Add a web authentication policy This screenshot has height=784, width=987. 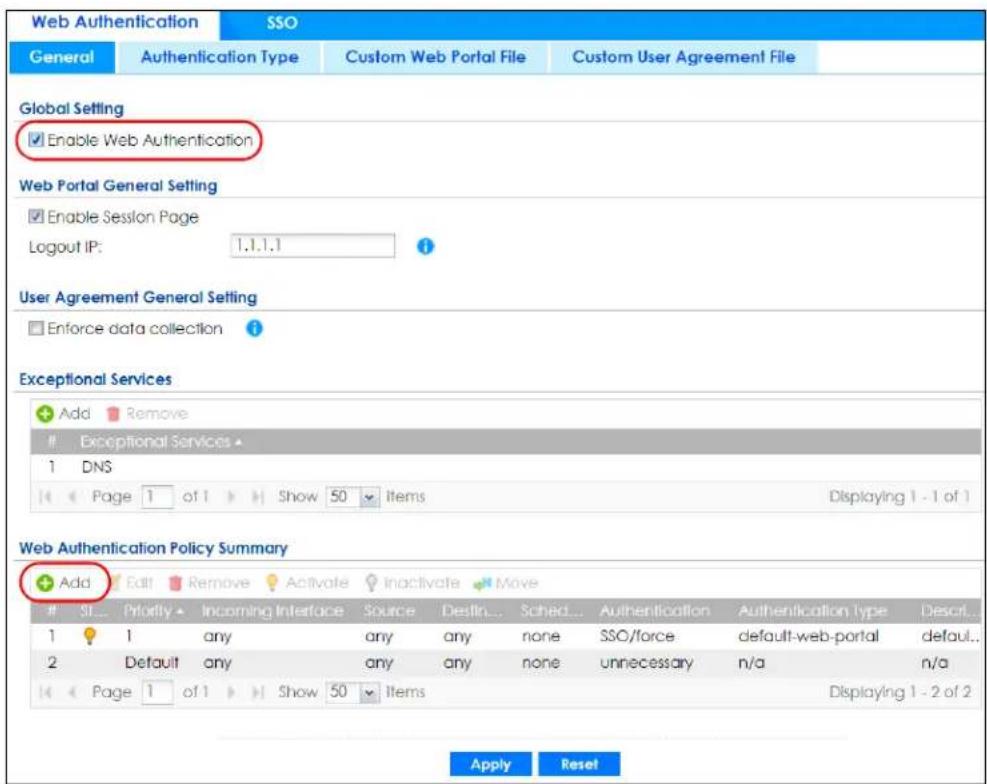point(64,583)
